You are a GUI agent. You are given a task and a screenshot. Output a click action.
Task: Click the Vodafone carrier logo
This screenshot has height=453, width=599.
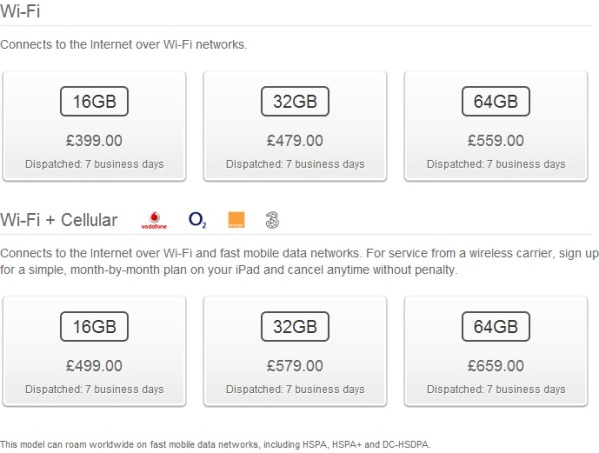point(154,220)
